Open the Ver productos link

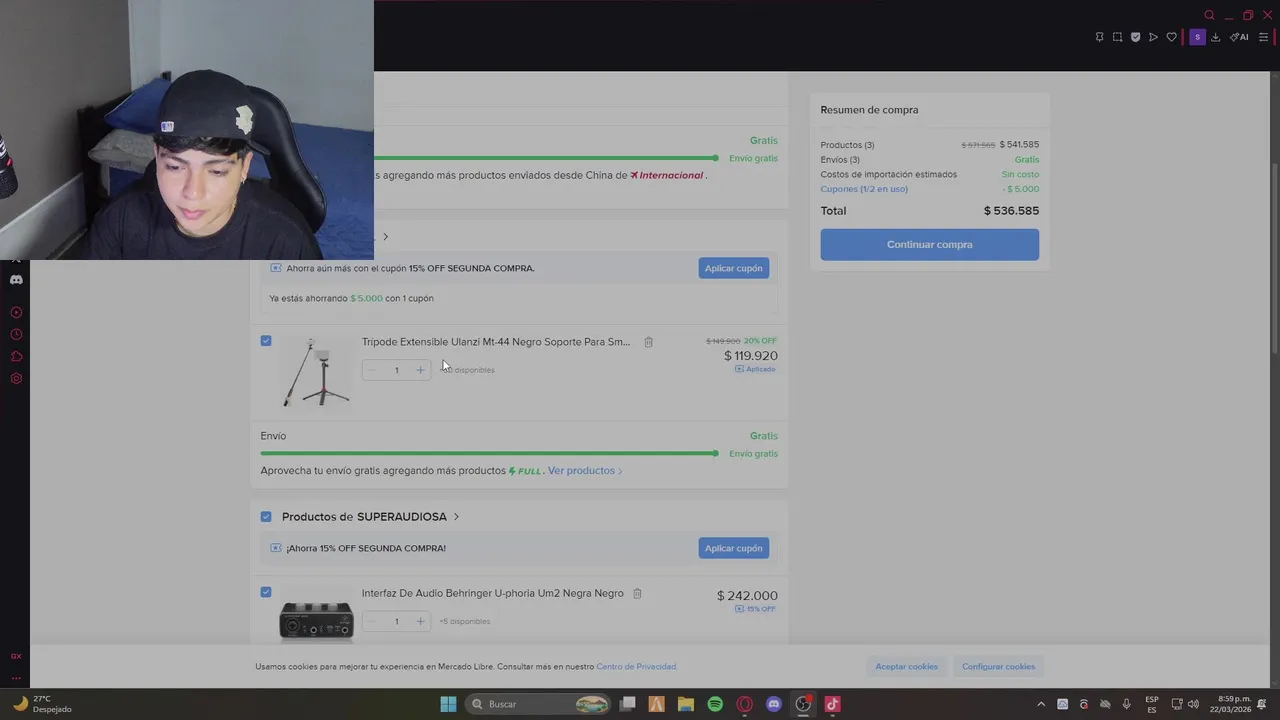tap(584, 471)
